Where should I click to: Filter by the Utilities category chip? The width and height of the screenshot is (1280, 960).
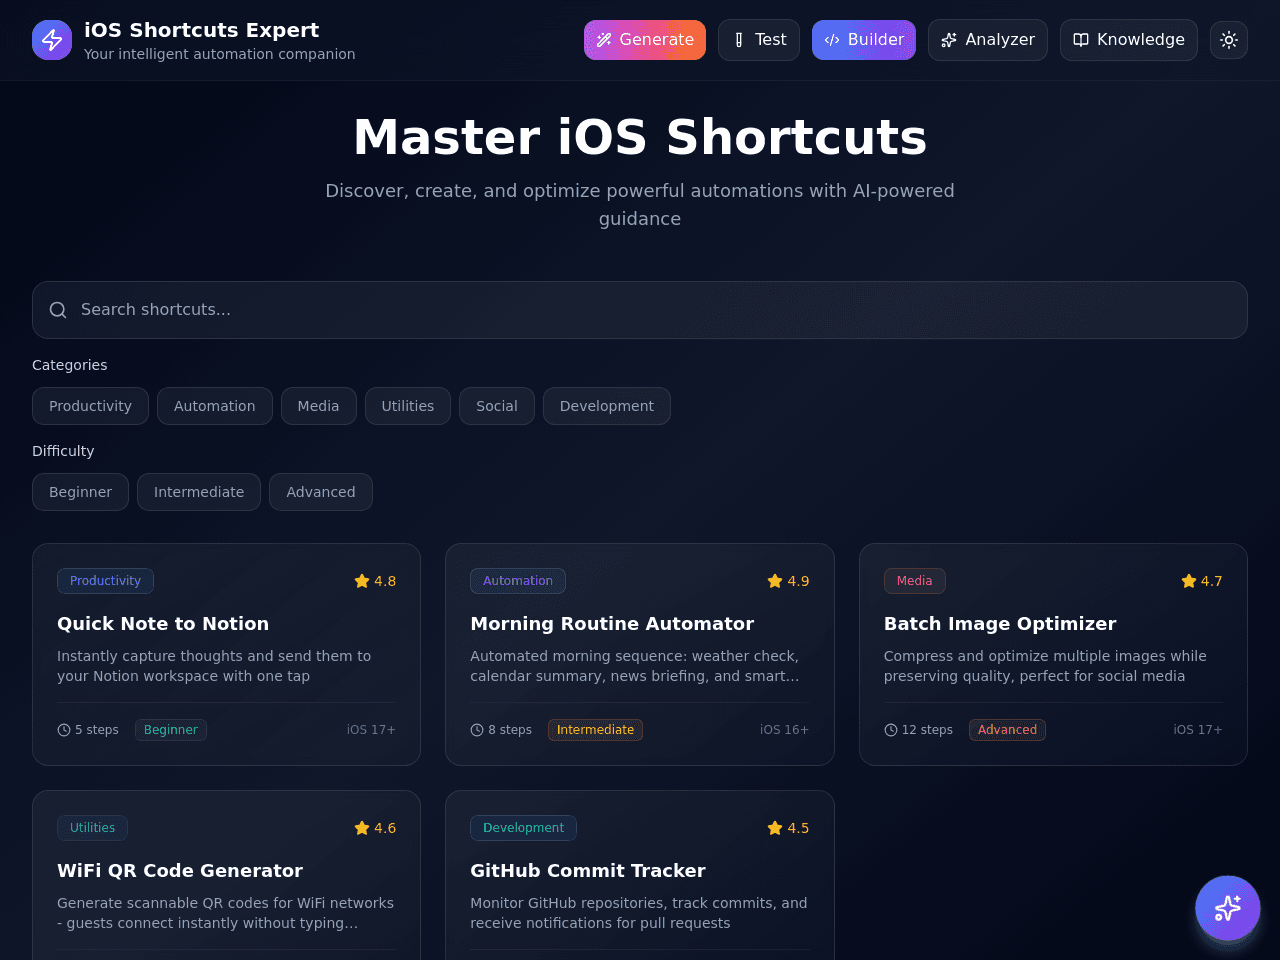click(x=408, y=406)
